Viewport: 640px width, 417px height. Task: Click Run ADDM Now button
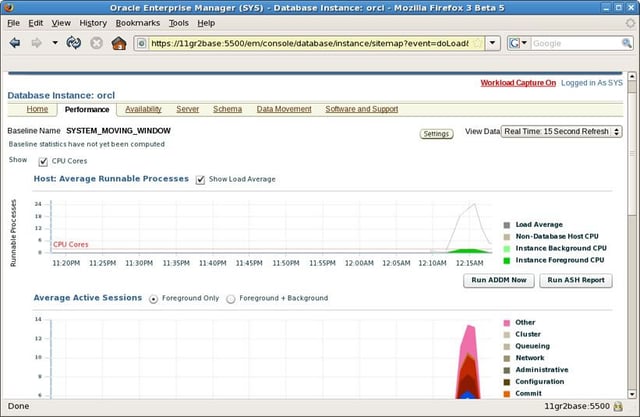(x=499, y=280)
